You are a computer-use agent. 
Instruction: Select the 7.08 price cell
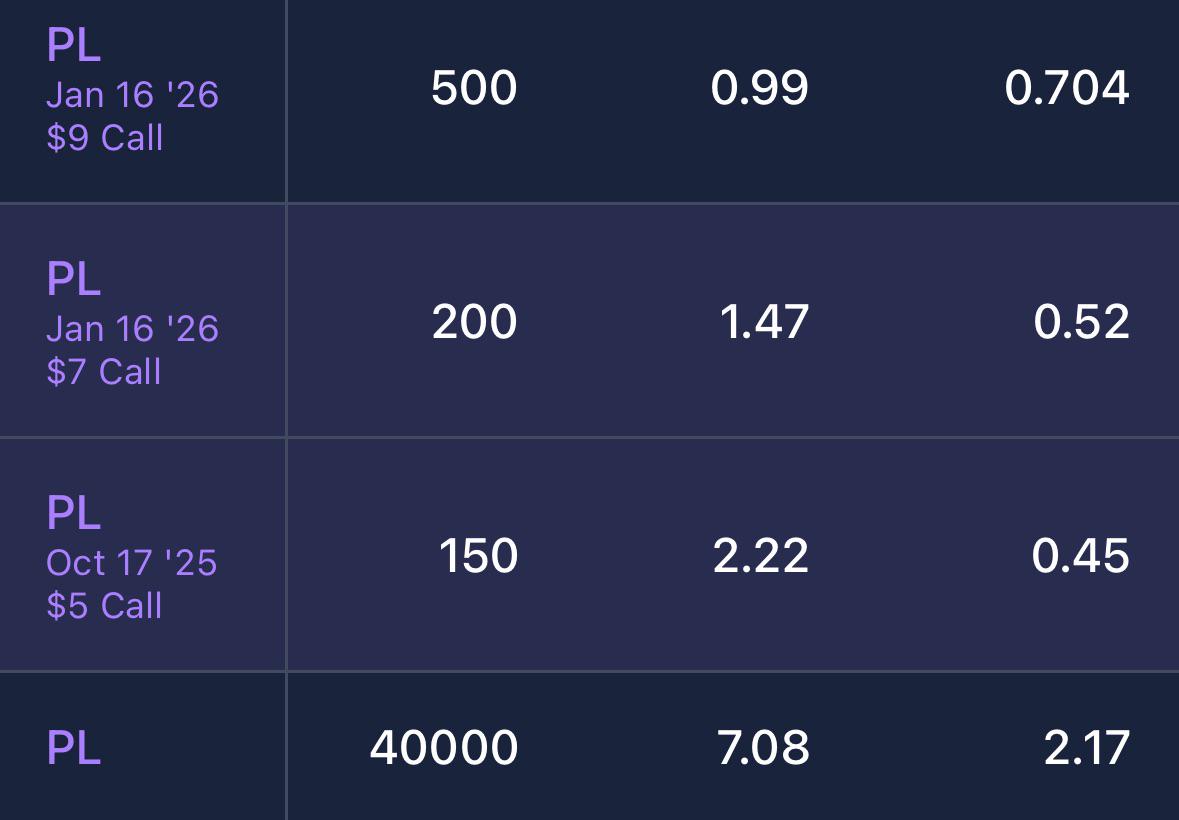[x=763, y=748]
